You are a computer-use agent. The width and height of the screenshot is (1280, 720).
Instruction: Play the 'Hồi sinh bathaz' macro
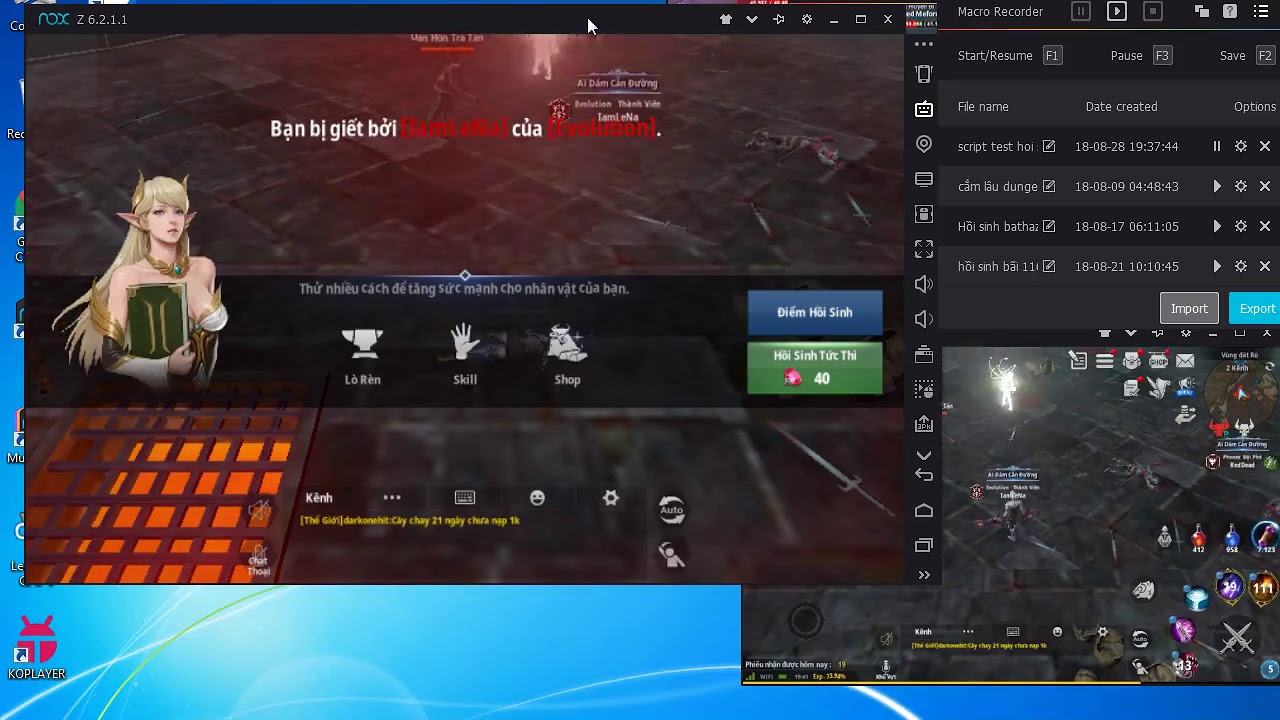(1217, 226)
